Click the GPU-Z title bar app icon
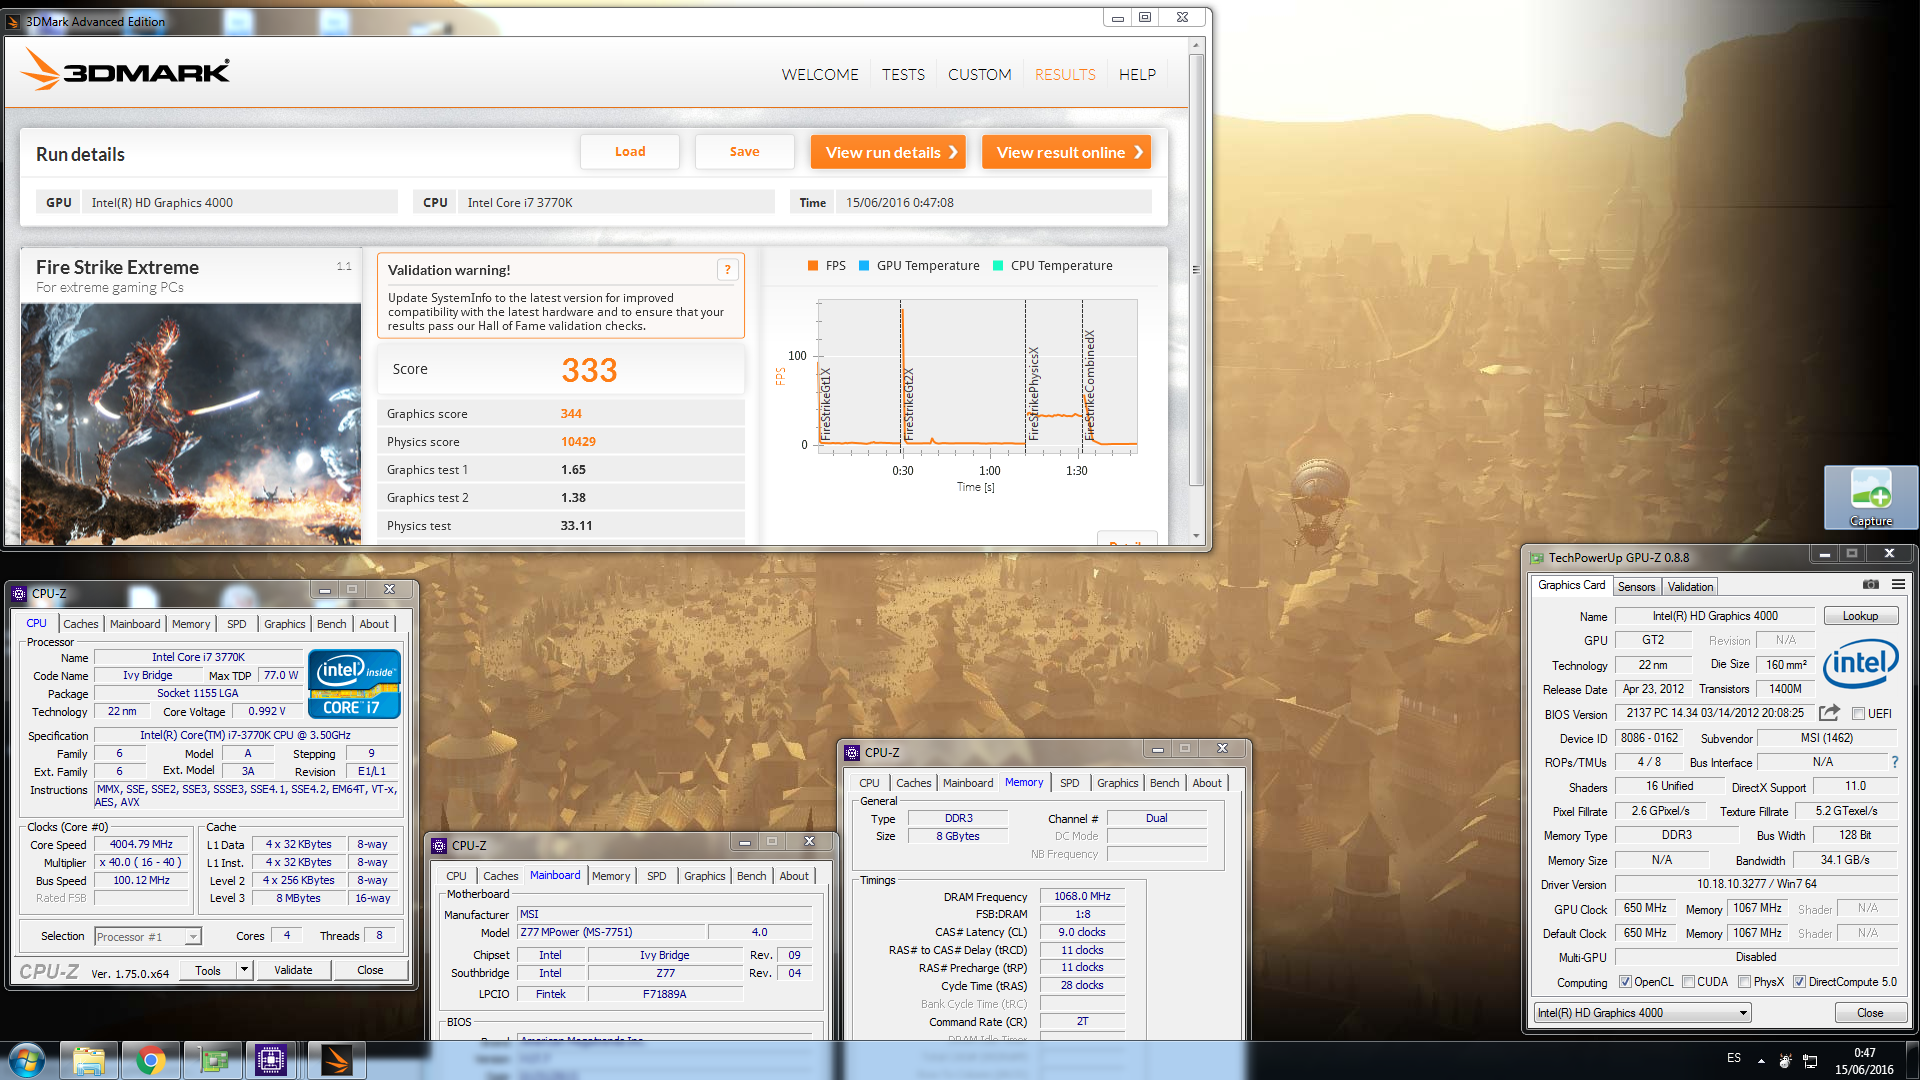This screenshot has height=1080, width=1920. pos(1537,558)
